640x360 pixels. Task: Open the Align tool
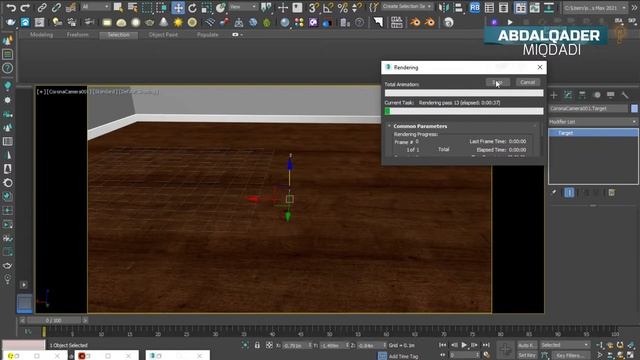coord(458,7)
